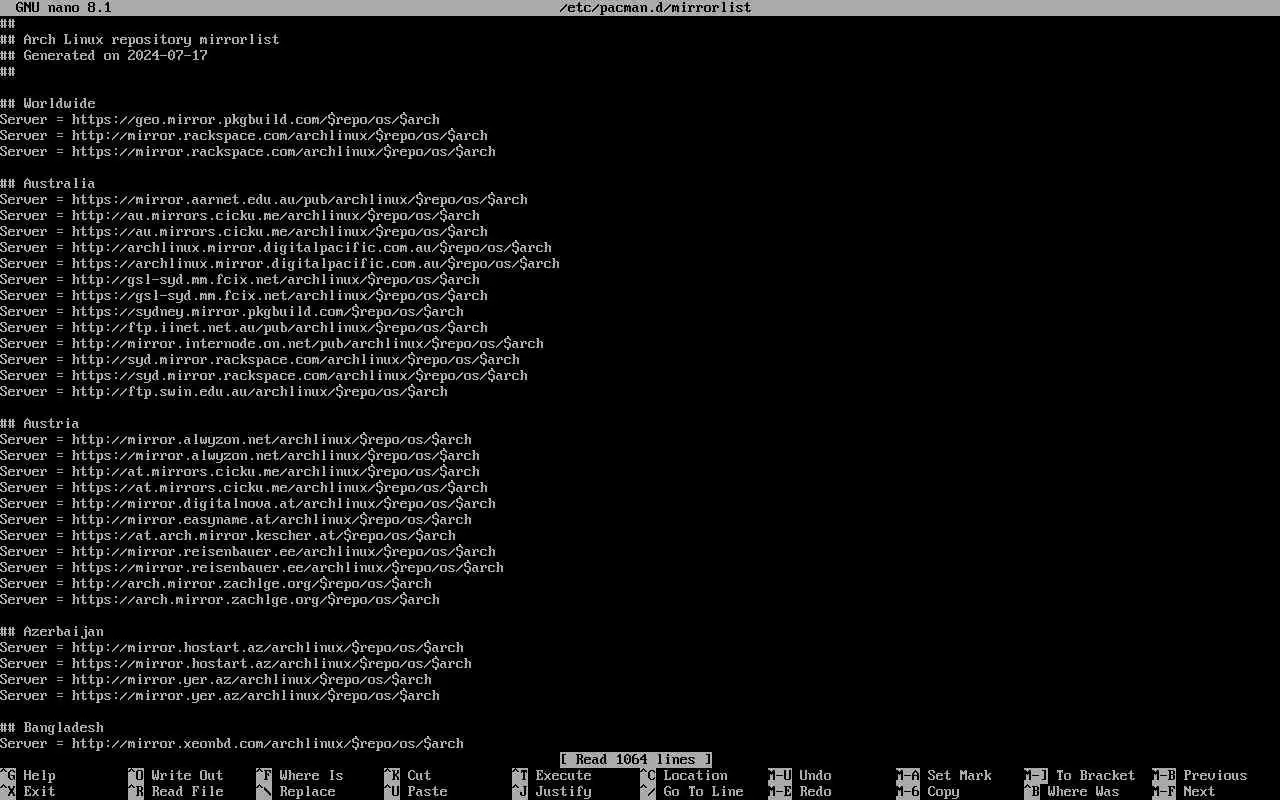Click the http://au.mirrors.cicku.me server line
The height and width of the screenshot is (800, 1280).
pos(240,215)
